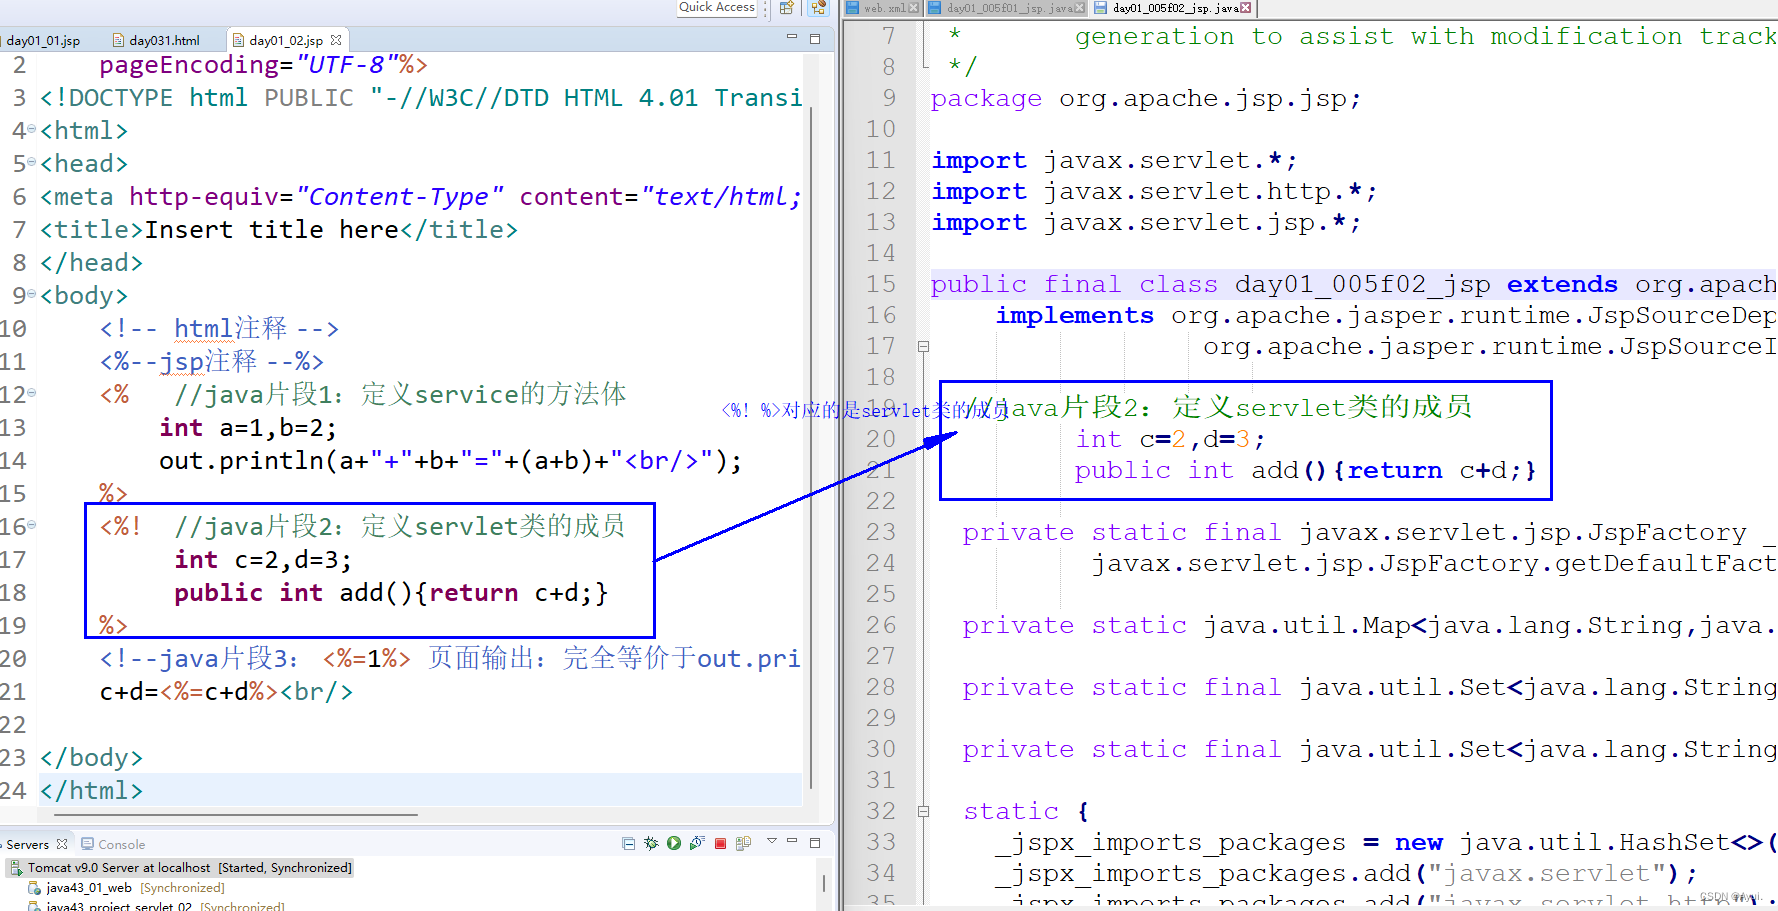Click the 'import javax.servlet.http.*;' line
This screenshot has height=911, width=1778.
pyautogui.click(x=1154, y=191)
